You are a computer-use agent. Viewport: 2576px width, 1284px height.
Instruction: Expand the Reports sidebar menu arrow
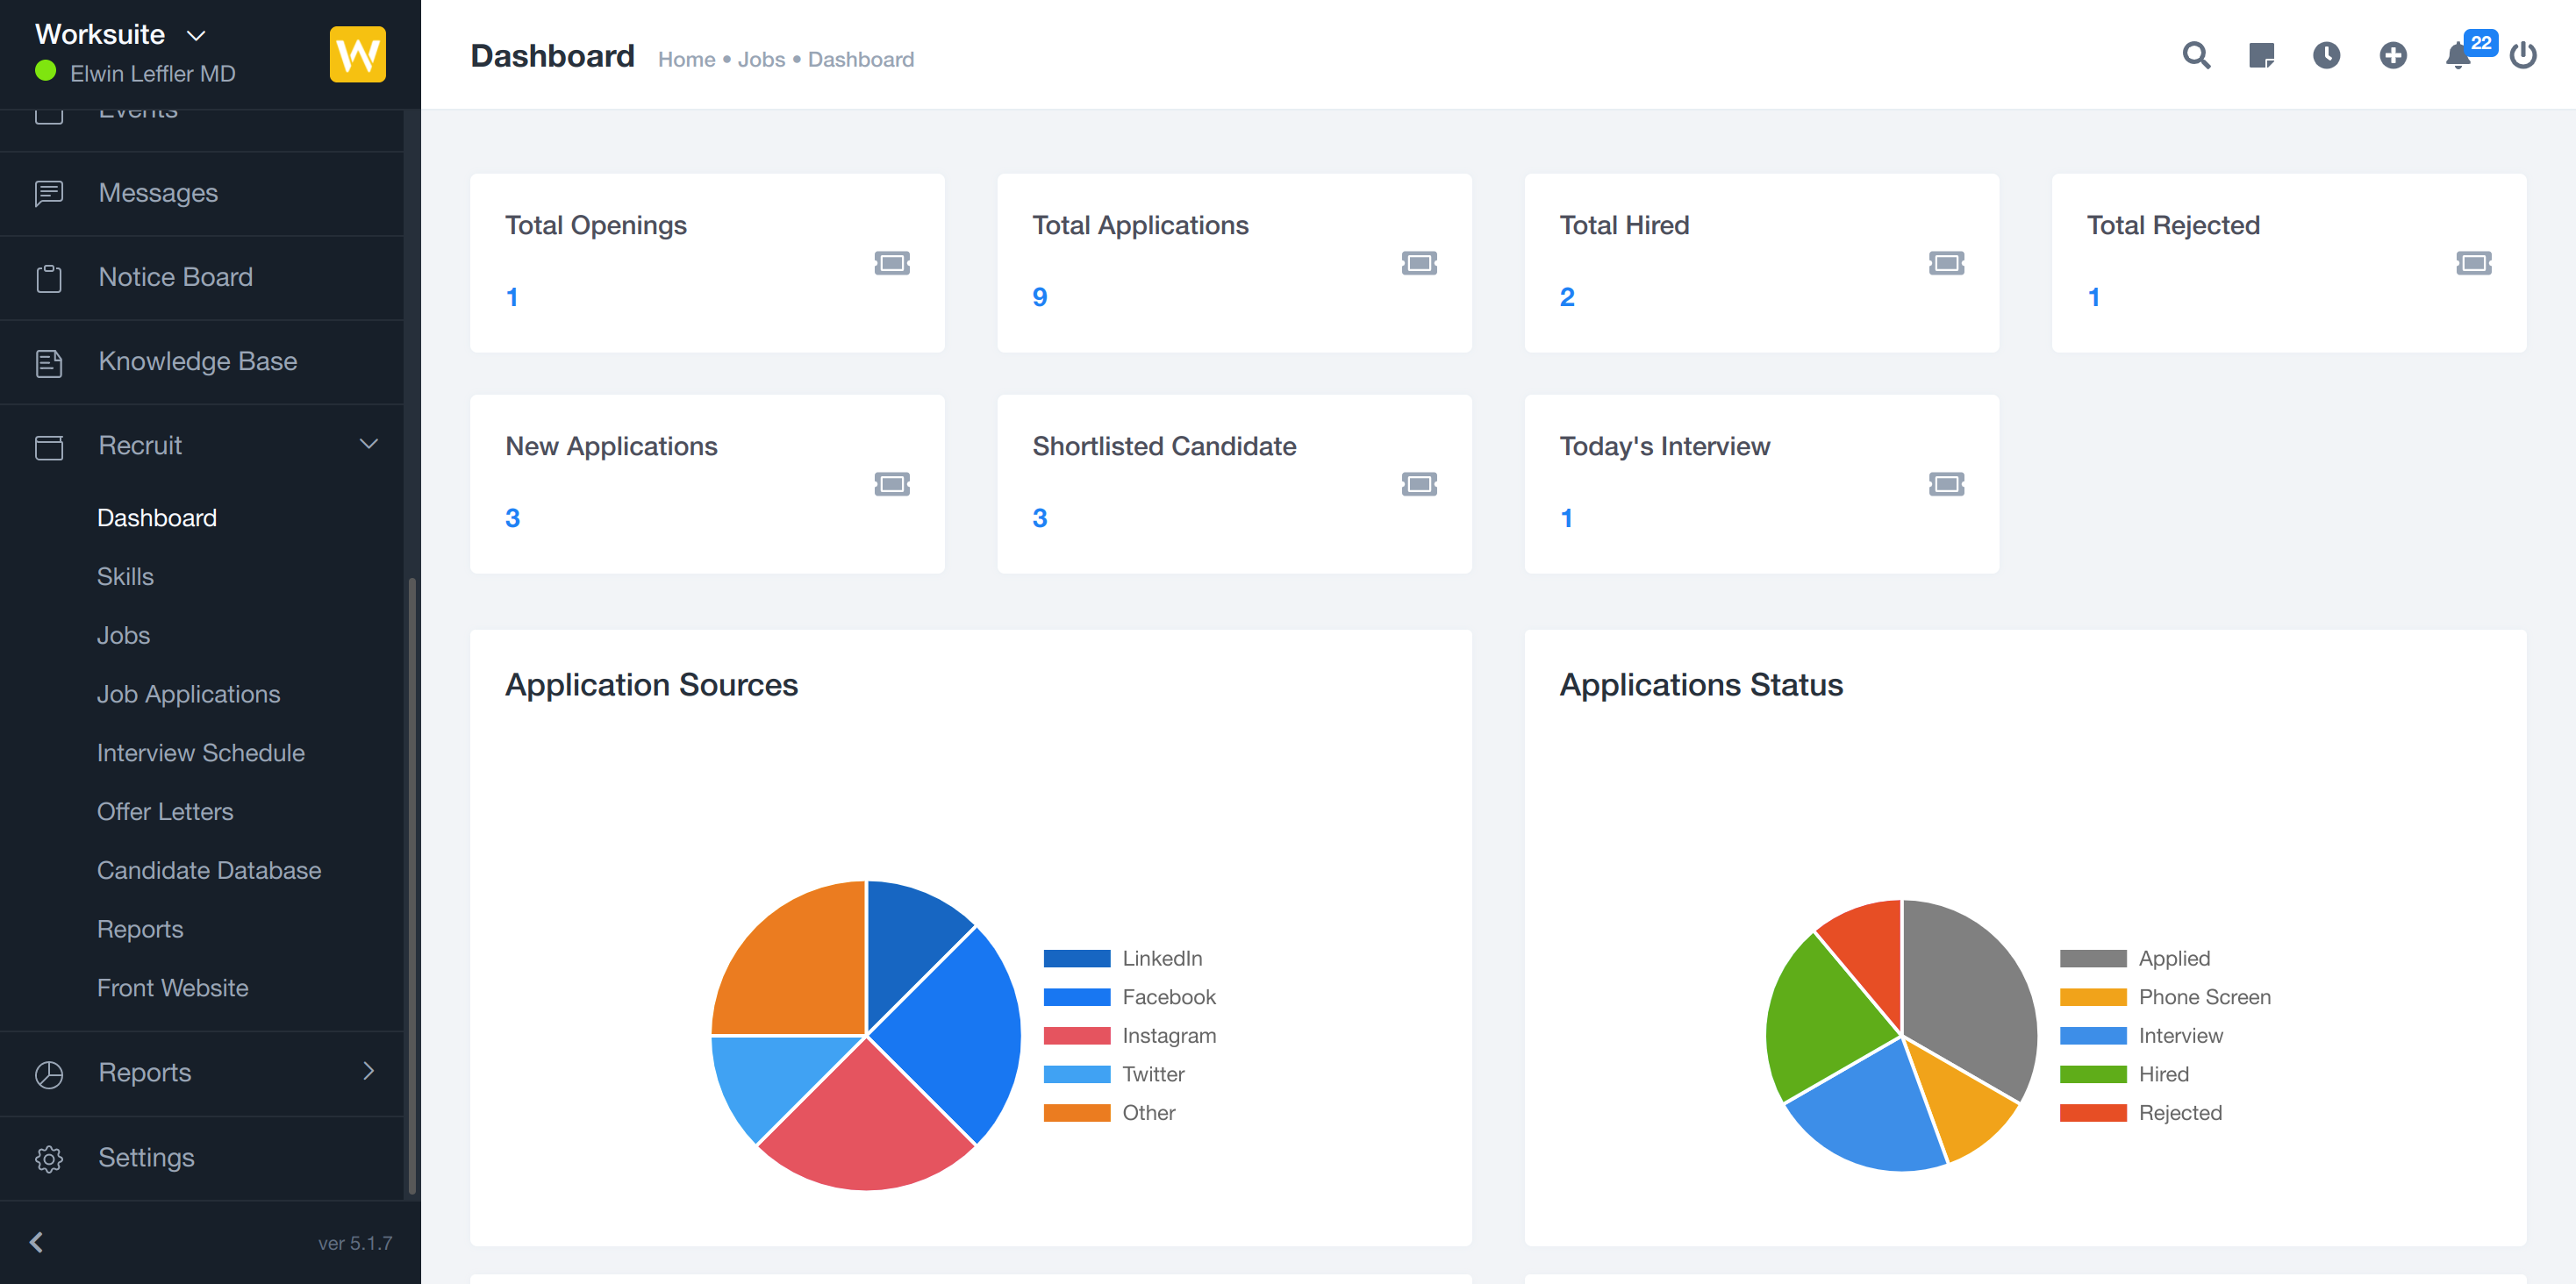click(368, 1071)
